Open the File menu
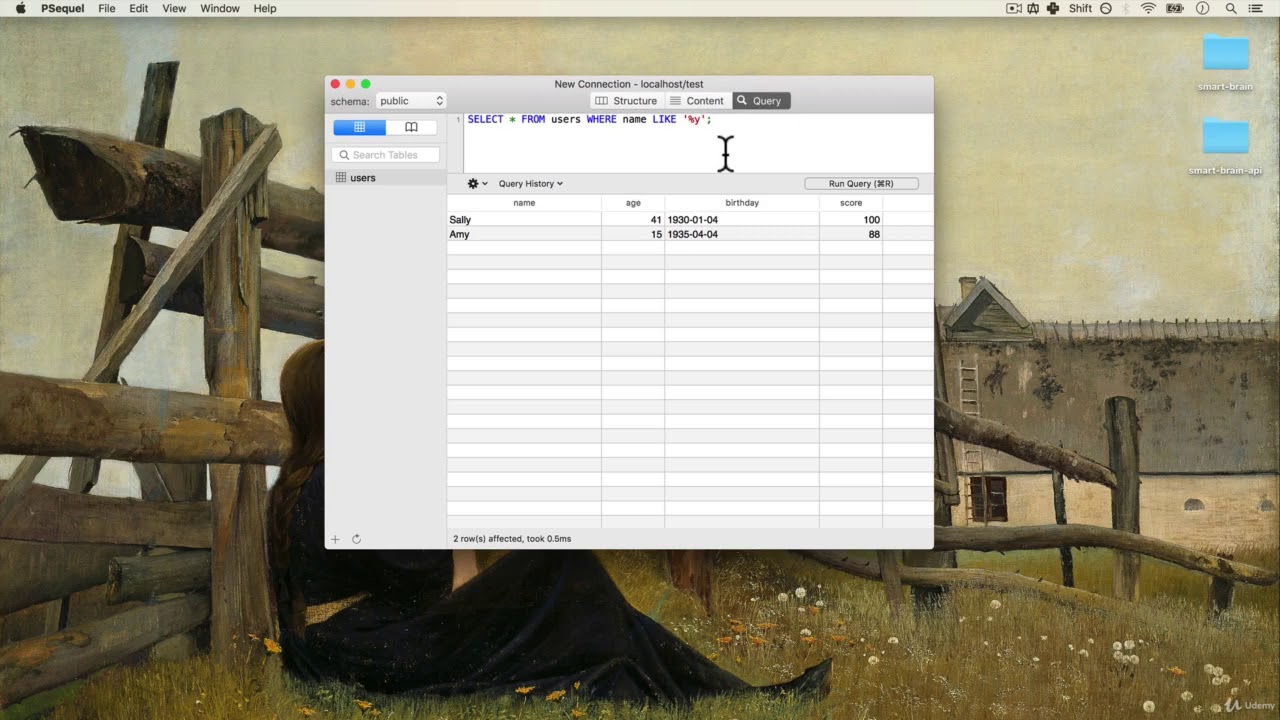The image size is (1280, 720). (x=107, y=8)
